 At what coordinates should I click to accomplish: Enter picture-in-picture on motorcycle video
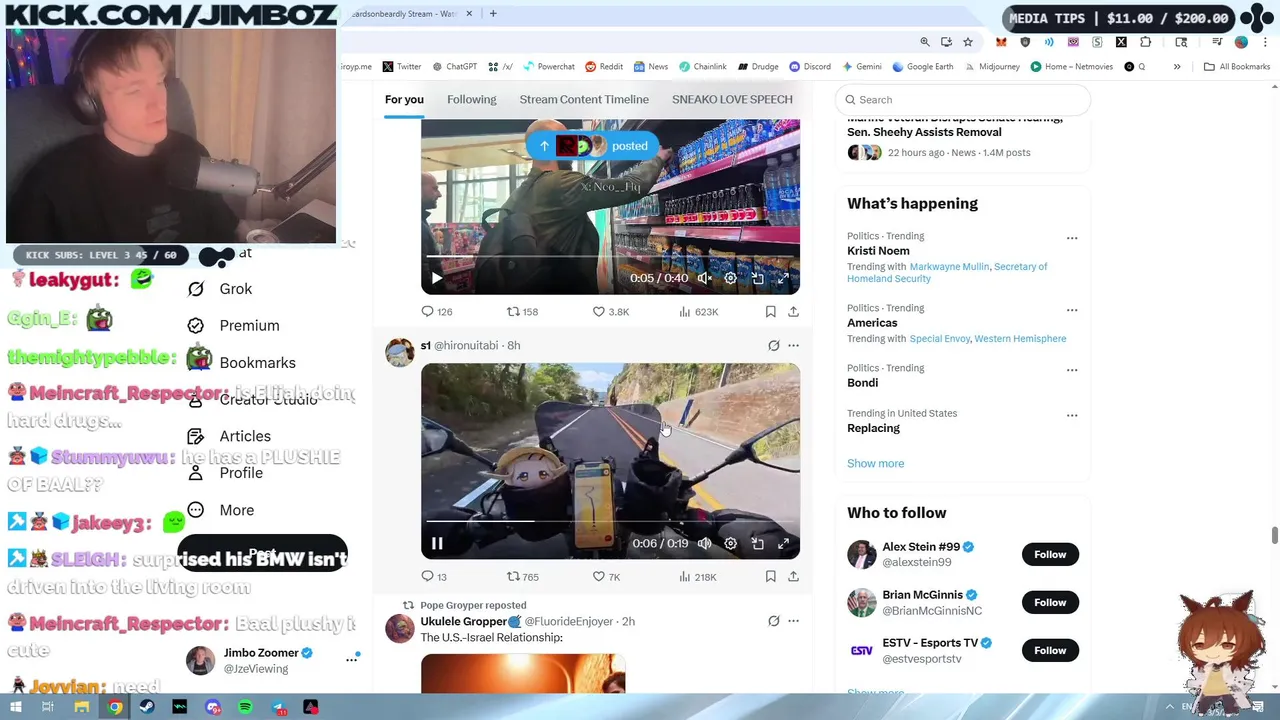click(x=757, y=544)
